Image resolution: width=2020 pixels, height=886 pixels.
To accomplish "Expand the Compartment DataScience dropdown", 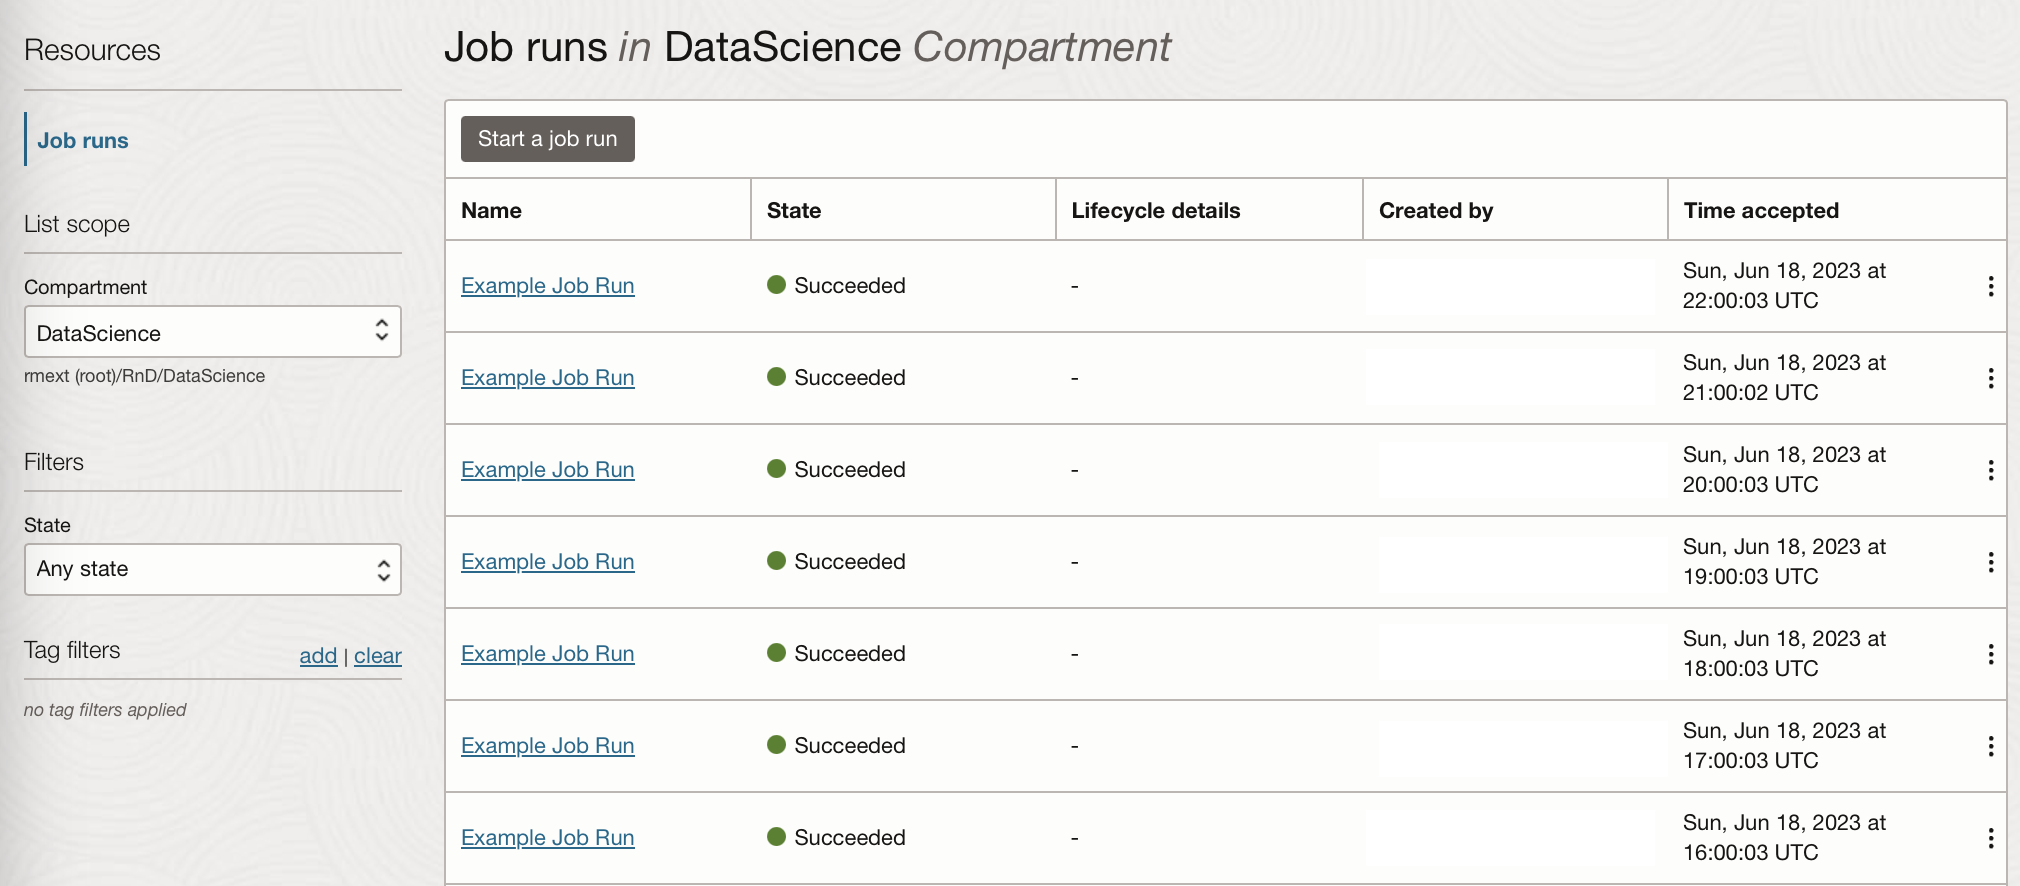I will pos(212,332).
